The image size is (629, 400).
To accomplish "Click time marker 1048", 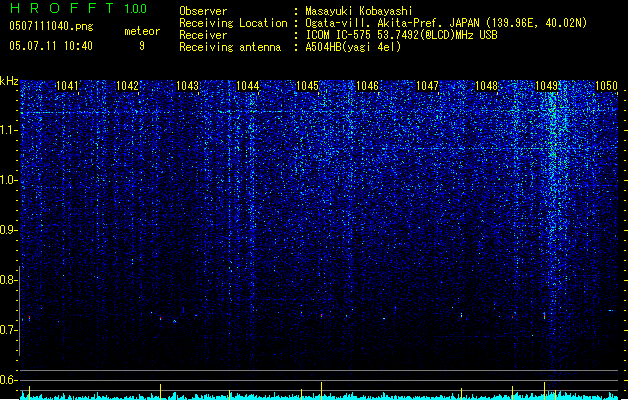I will (486, 86).
